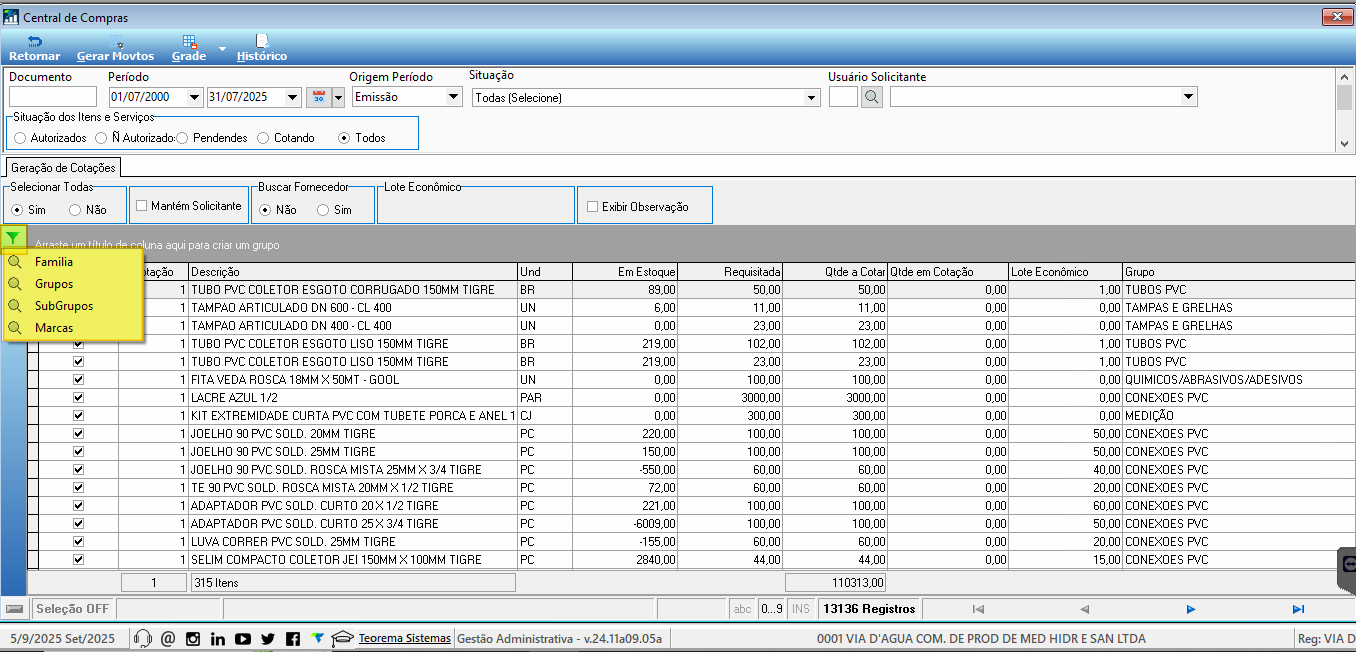The width and height of the screenshot is (1356, 652).
Task: Choose Sim under Buscar Fornecedor
Action: coord(323,210)
